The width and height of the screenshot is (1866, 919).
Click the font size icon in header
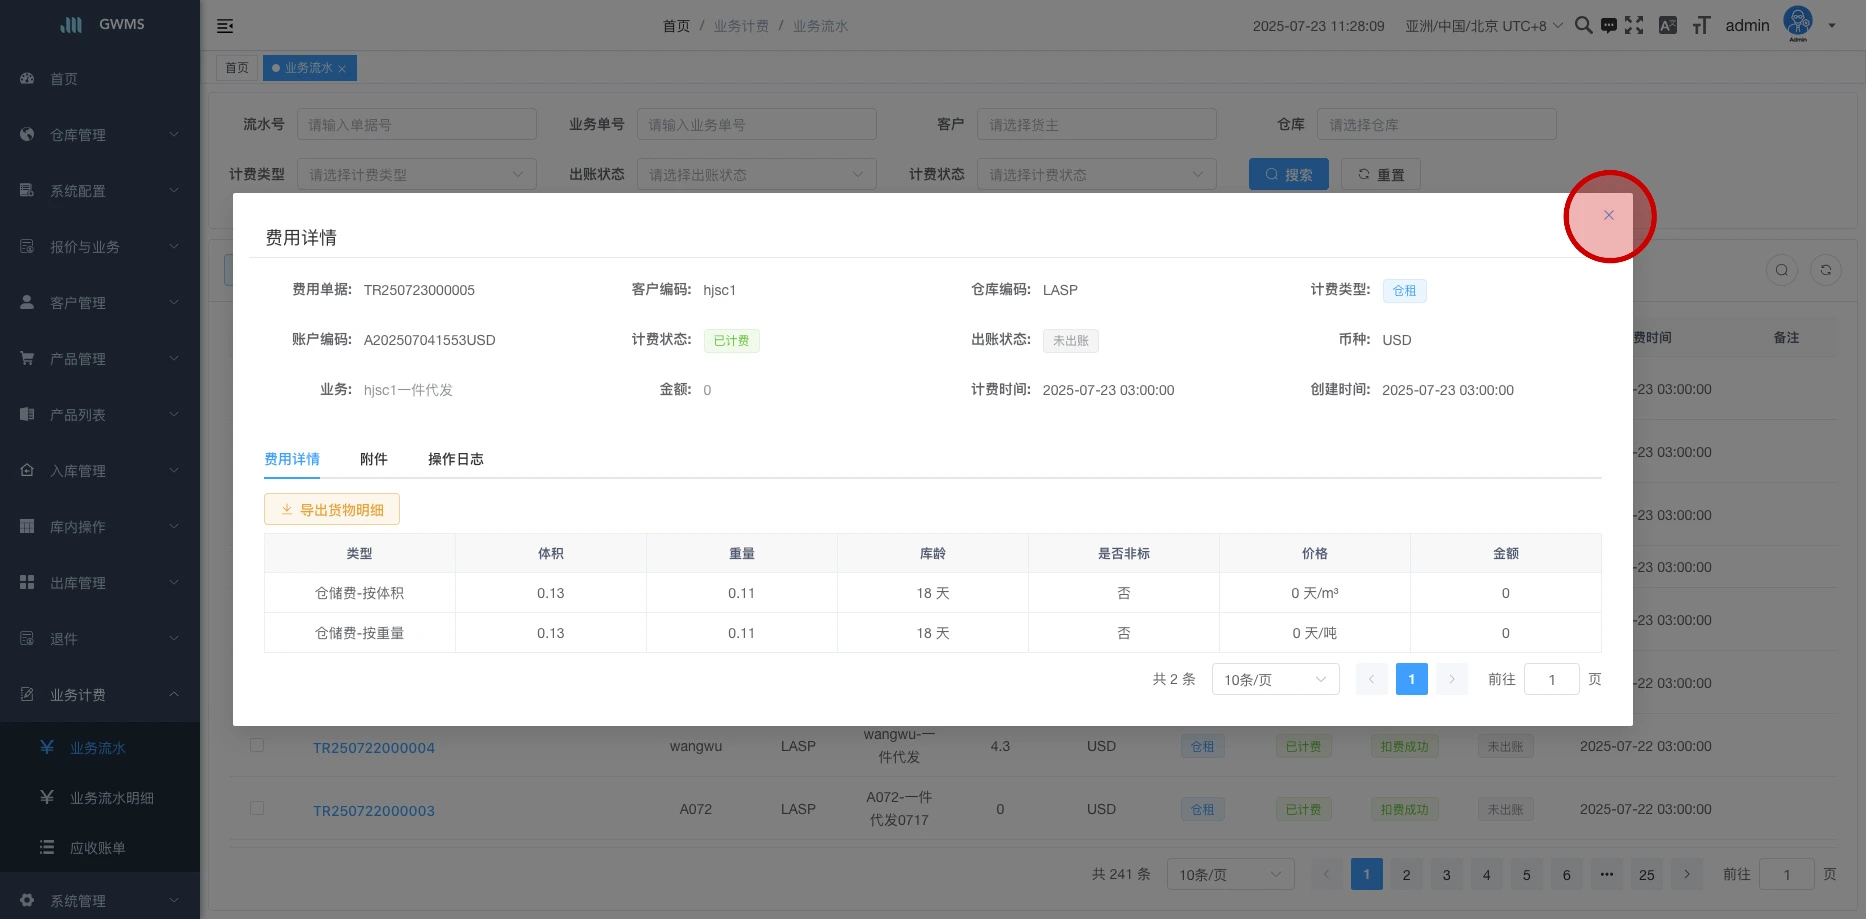(1701, 26)
